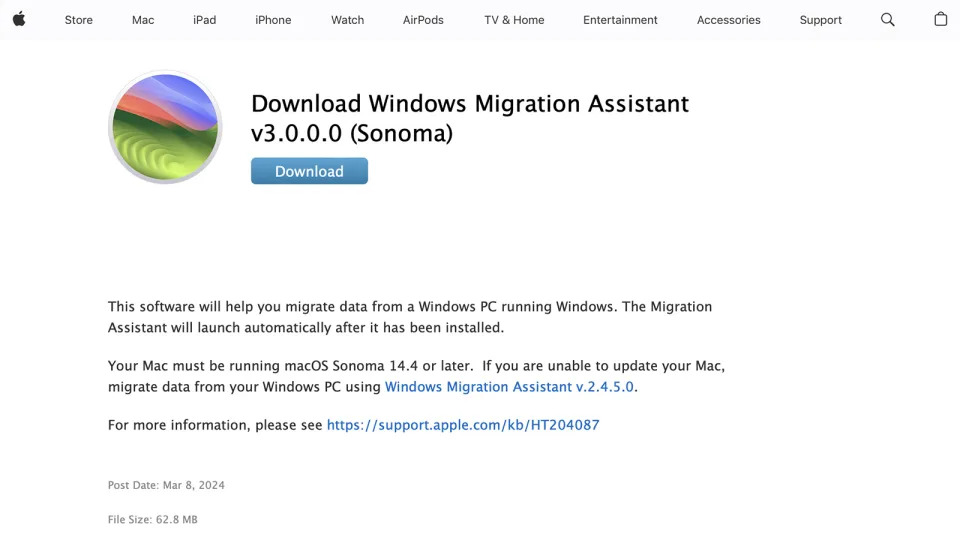Open the TV & Home menu
The image size is (960, 540).
point(514,20)
